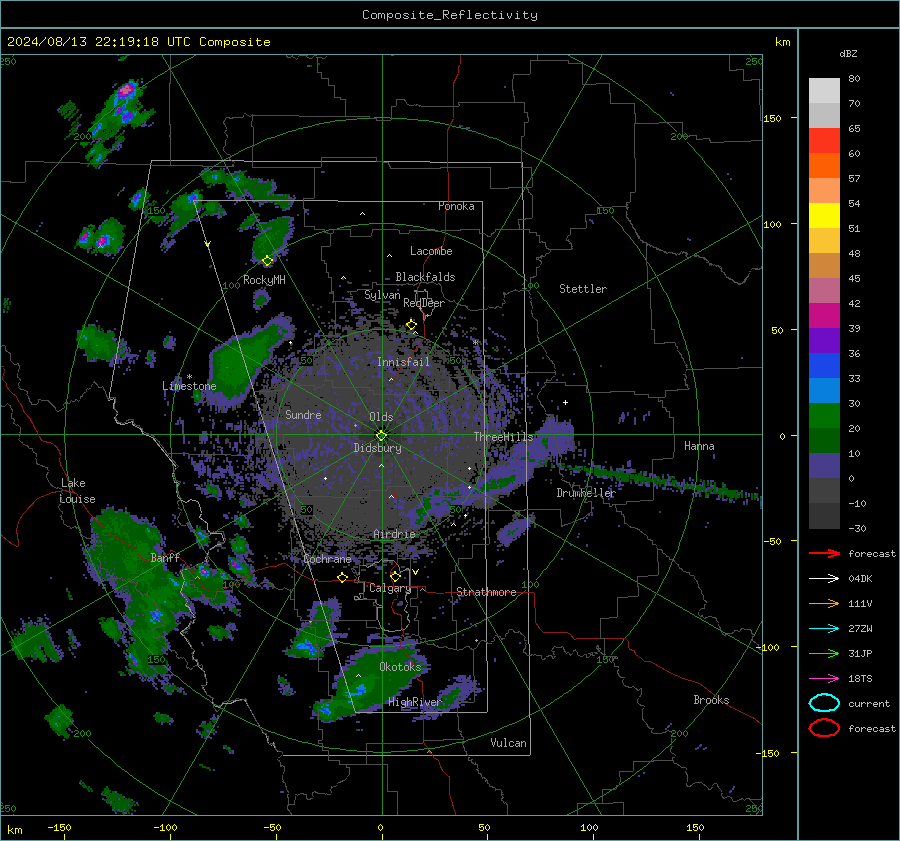Viewport: 900px width, 841px height.
Task: Click the yellow diamond marker near RockyMH
Action: [267, 261]
